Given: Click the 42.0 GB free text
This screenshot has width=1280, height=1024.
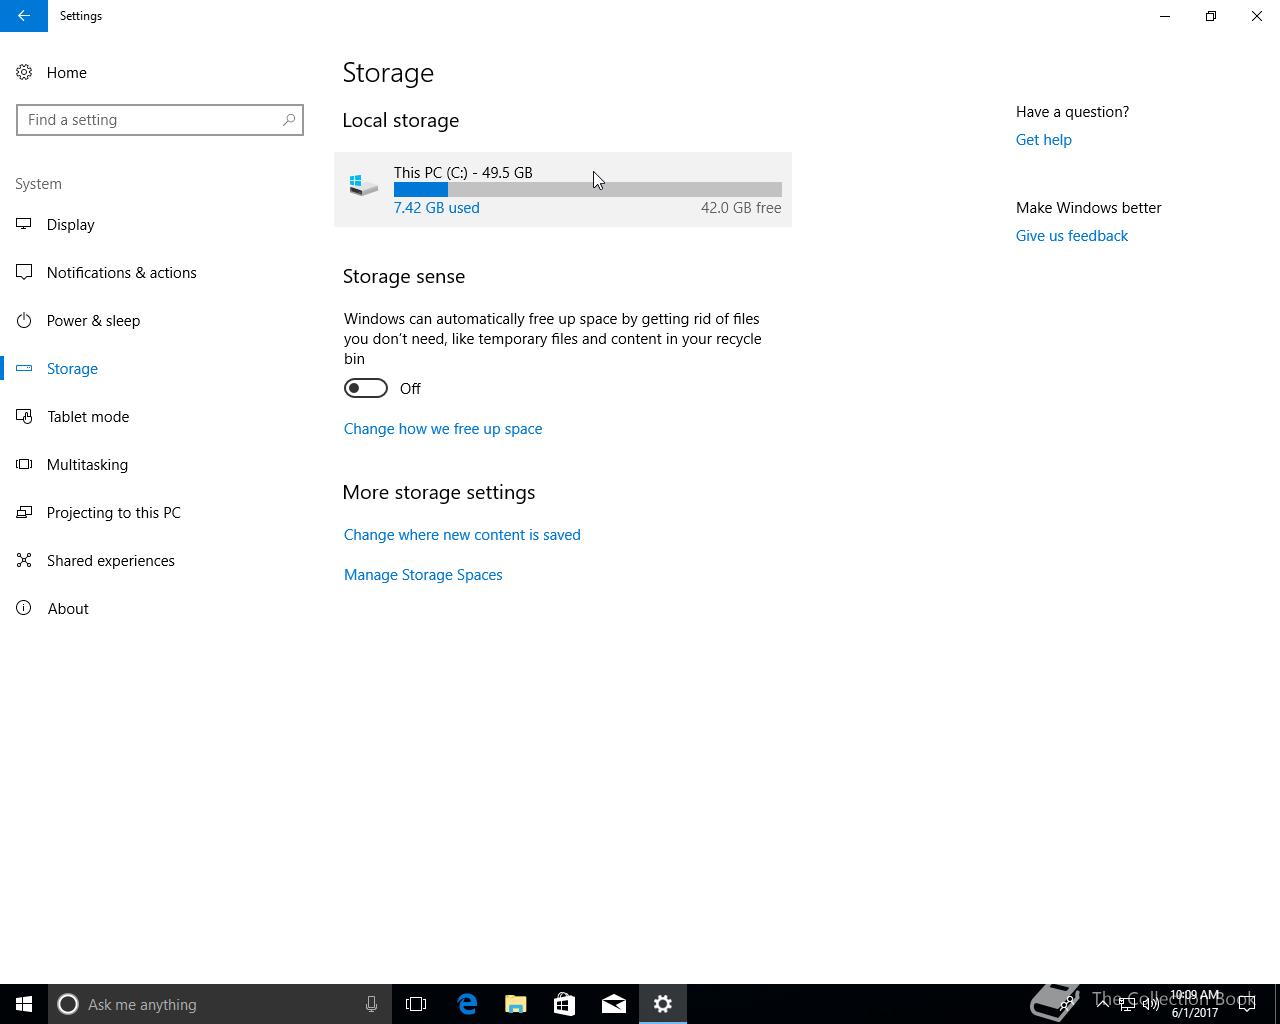Looking at the screenshot, I should click(x=741, y=207).
